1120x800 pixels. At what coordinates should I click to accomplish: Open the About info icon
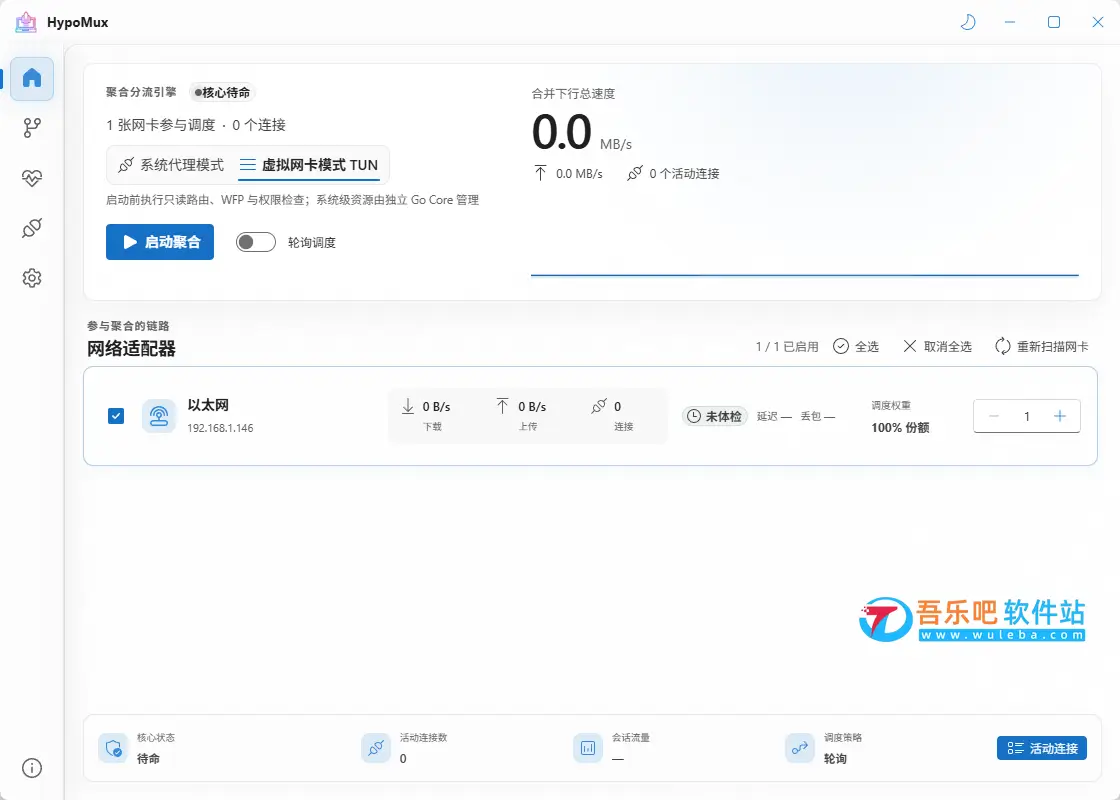(x=32, y=768)
